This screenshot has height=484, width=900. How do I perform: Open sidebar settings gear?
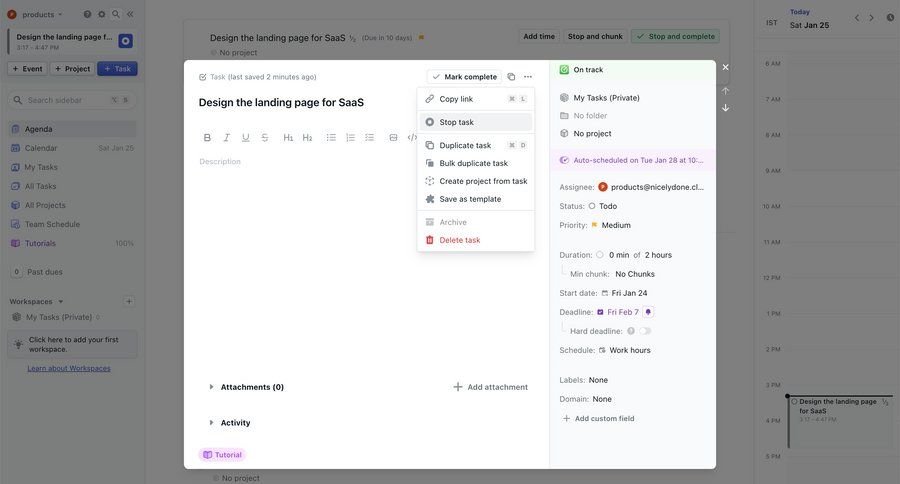pos(102,14)
